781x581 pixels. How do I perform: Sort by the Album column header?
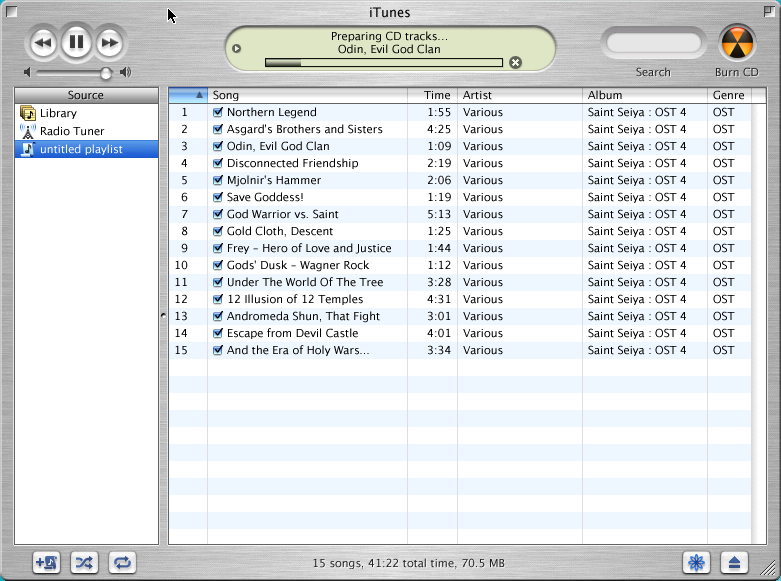[645, 95]
